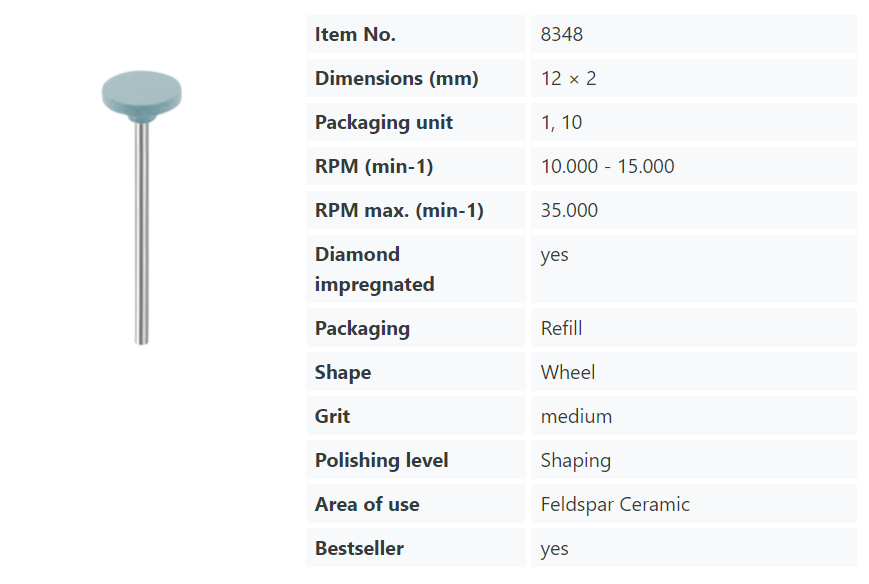
Task: Select the Shaping polishing level value
Action: pos(575,460)
